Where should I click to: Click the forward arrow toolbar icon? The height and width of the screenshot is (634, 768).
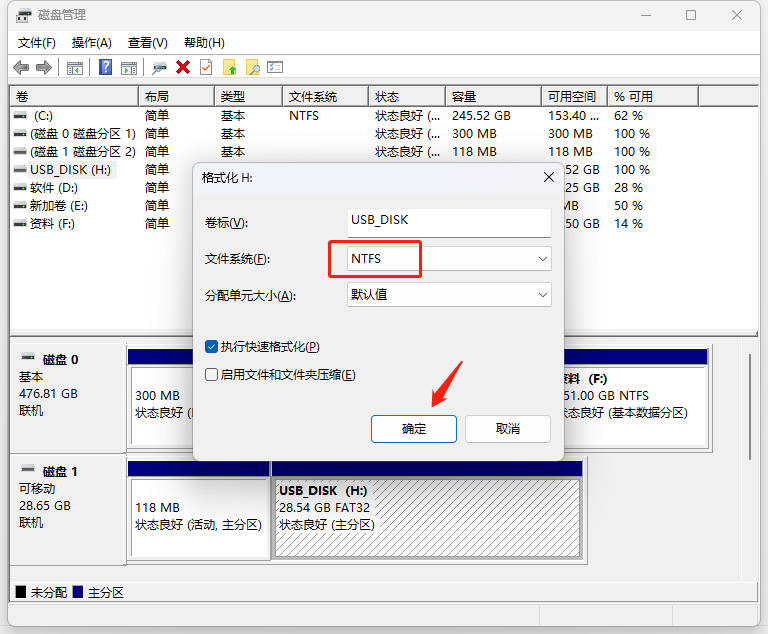click(x=43, y=67)
